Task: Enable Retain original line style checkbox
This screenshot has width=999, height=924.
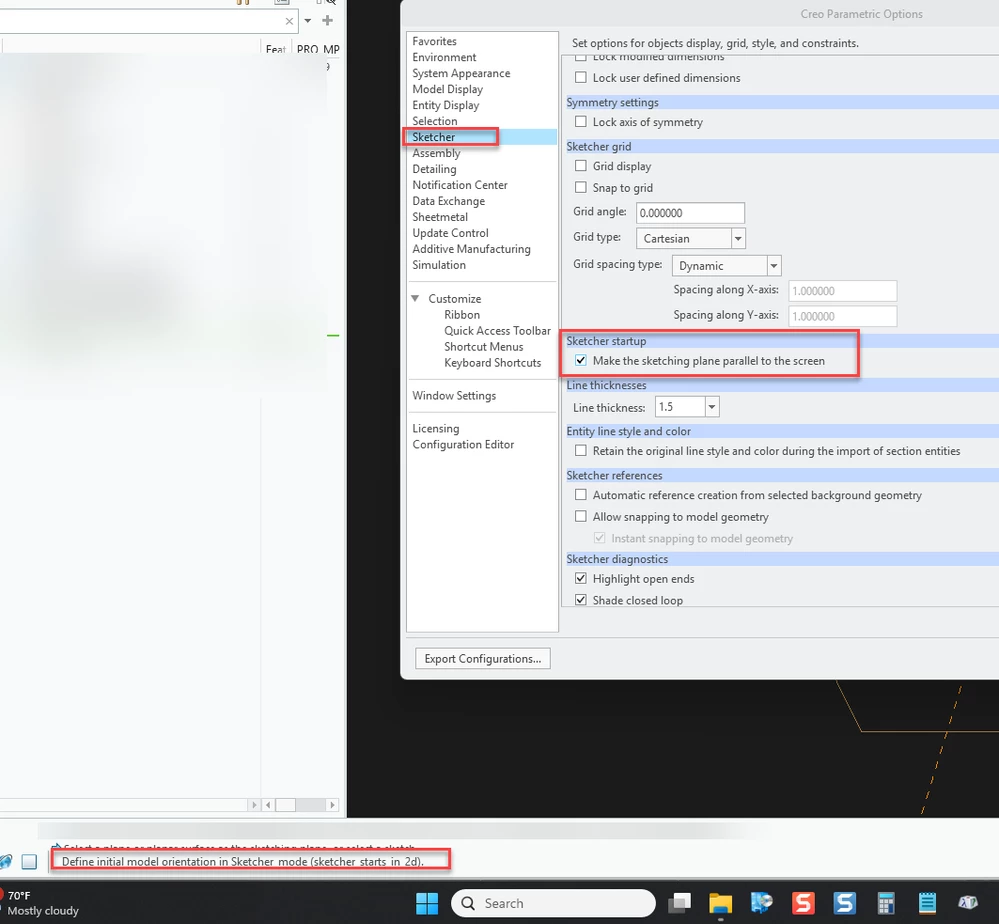Action: point(580,451)
